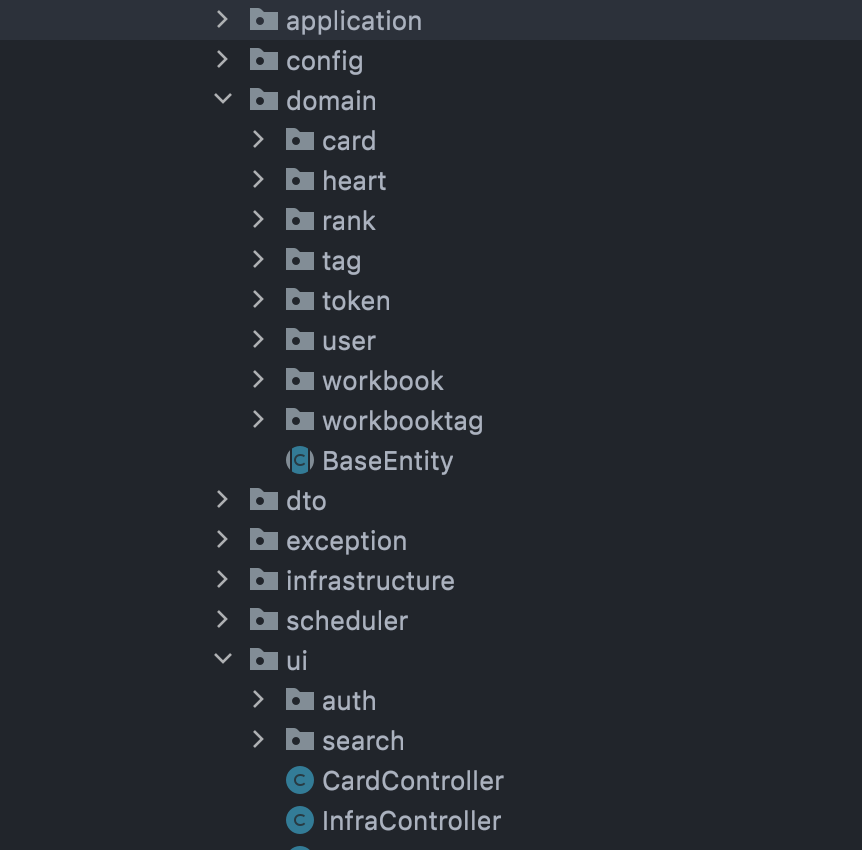This screenshot has height=850, width=862.
Task: Click the scheduler package folder icon
Action: coord(264,620)
